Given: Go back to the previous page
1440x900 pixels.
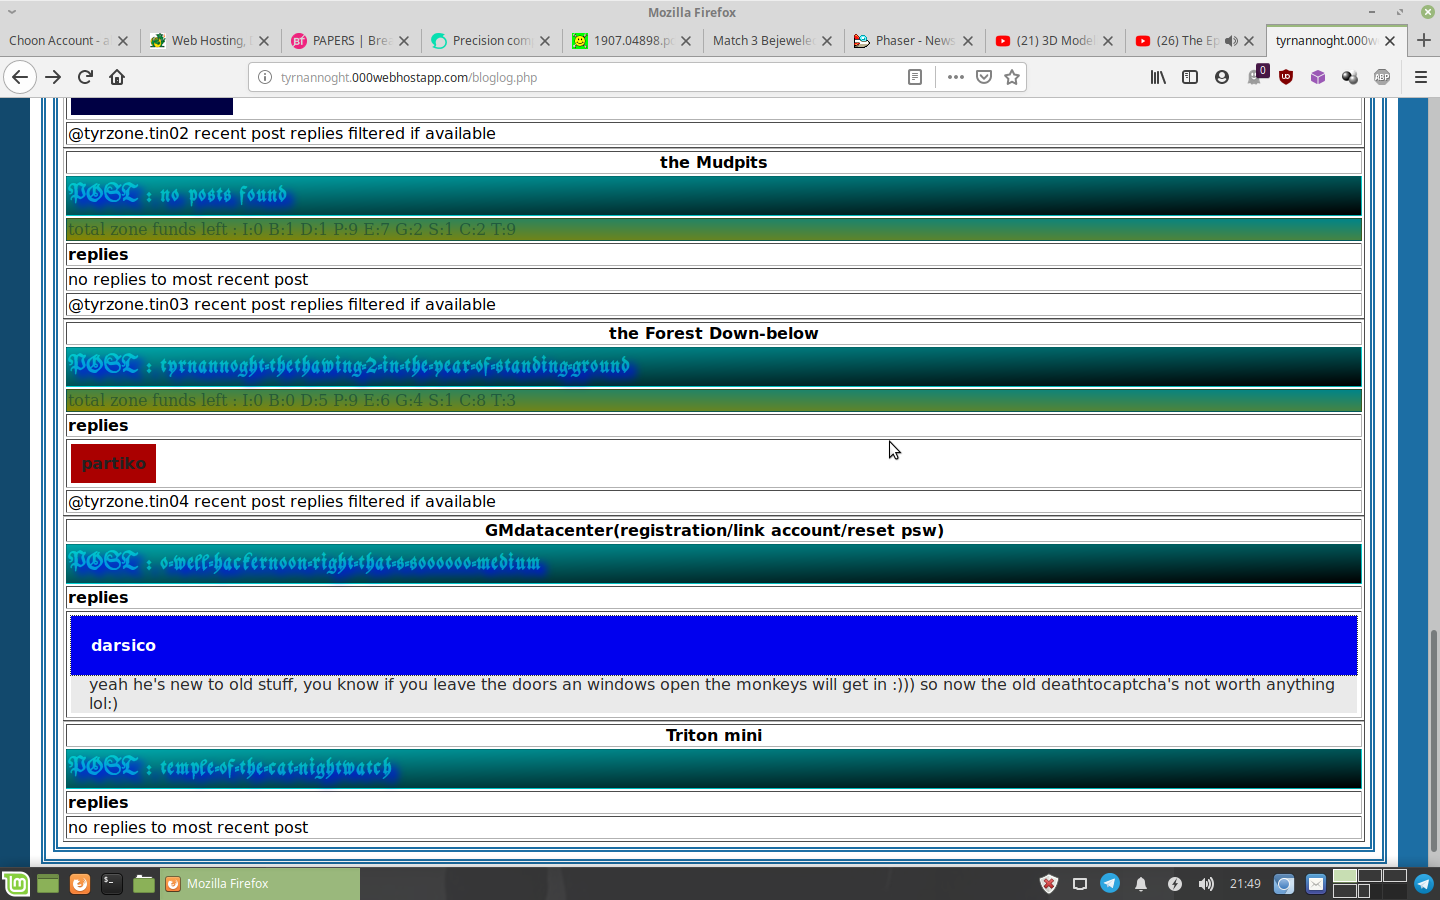Looking at the screenshot, I should pos(20,77).
